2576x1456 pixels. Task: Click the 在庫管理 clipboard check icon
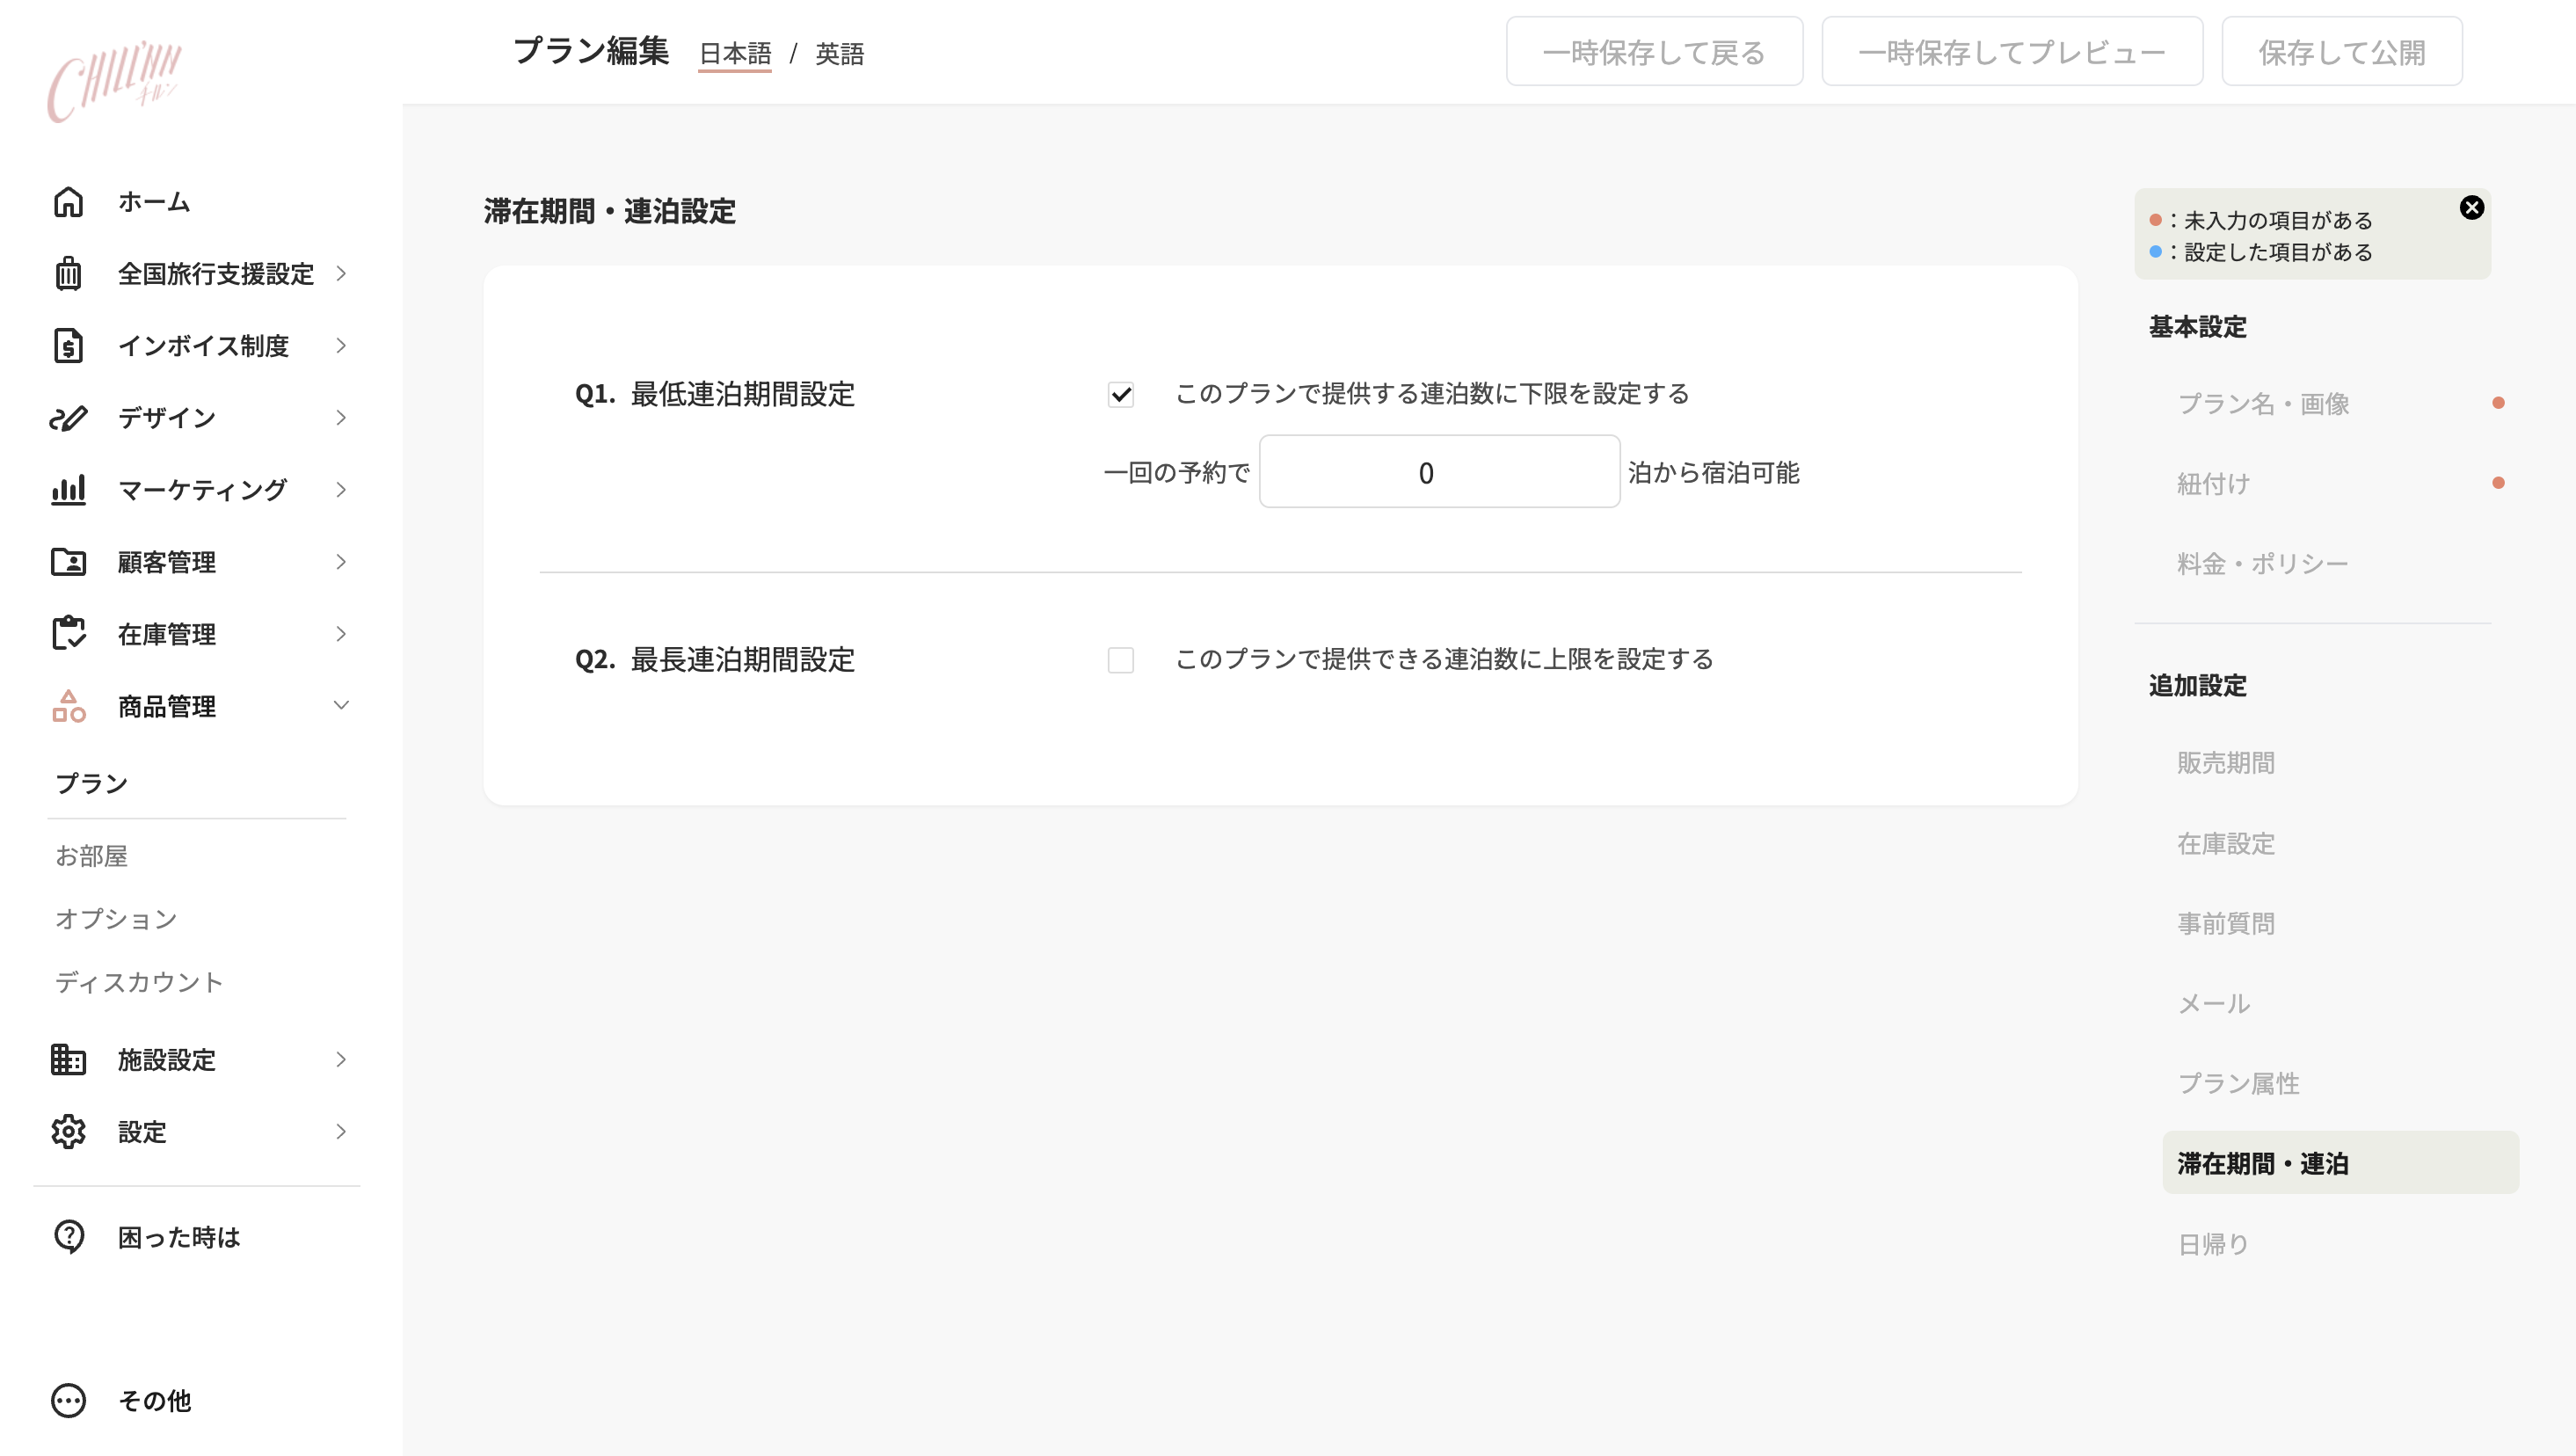(68, 634)
